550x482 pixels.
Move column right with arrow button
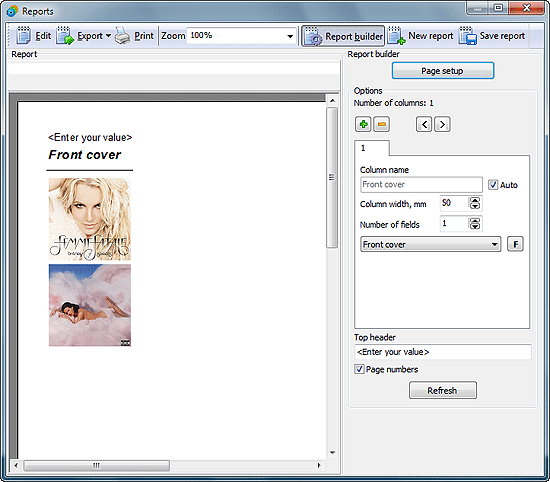(x=442, y=124)
